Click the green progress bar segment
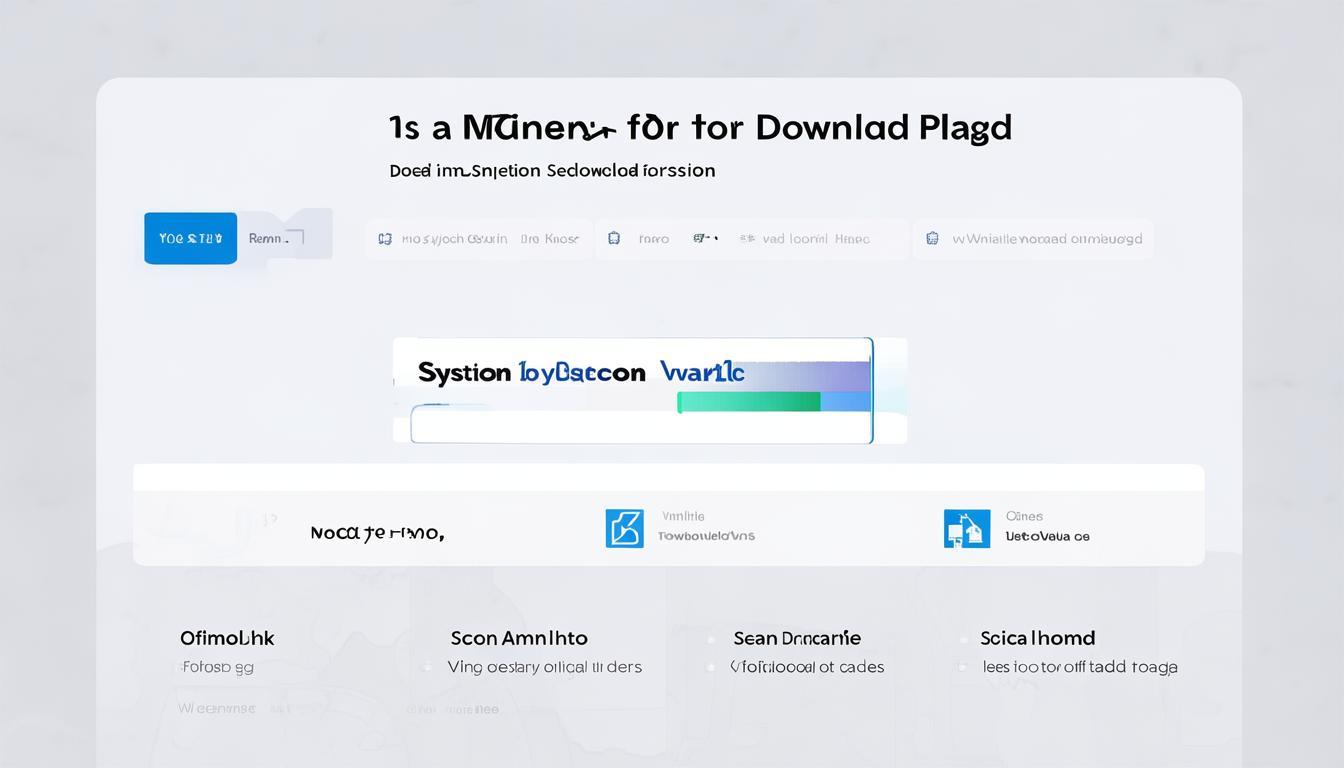Viewport: 1344px width, 768px height. pos(748,402)
